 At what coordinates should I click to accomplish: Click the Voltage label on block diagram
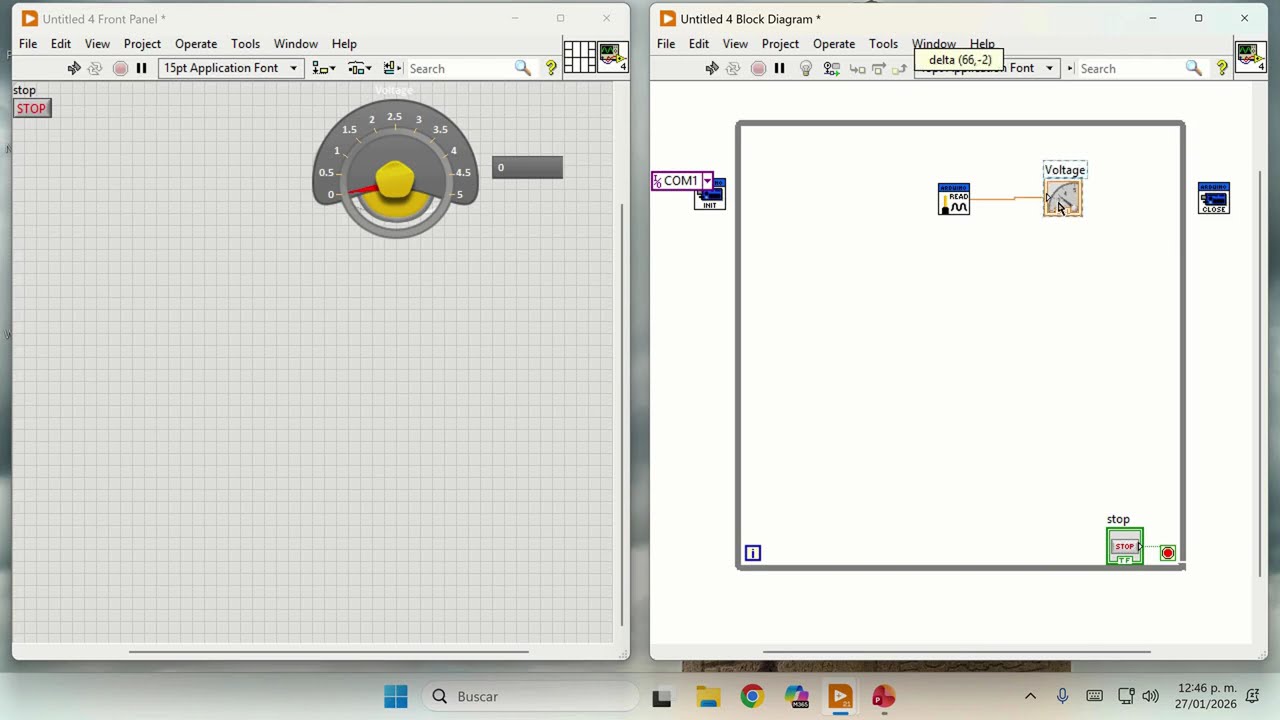pos(1065,170)
